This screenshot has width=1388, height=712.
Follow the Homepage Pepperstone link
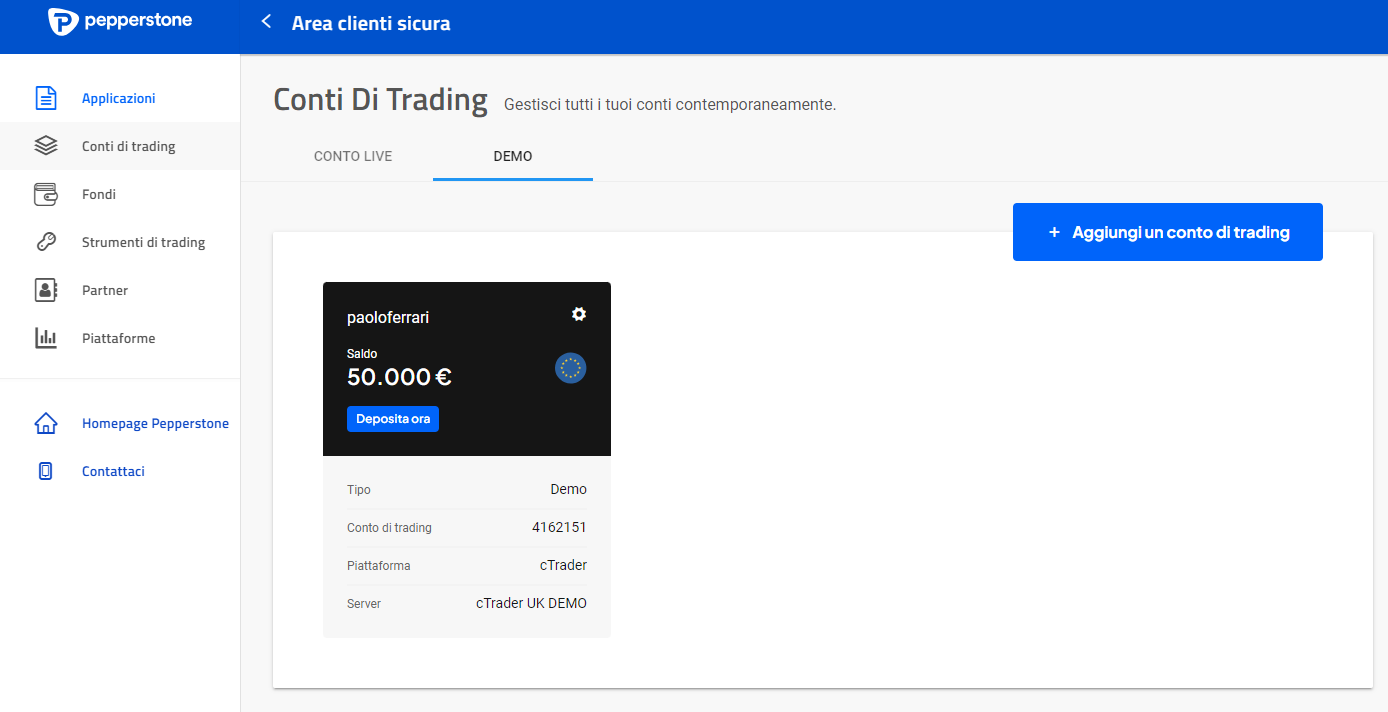(x=155, y=423)
